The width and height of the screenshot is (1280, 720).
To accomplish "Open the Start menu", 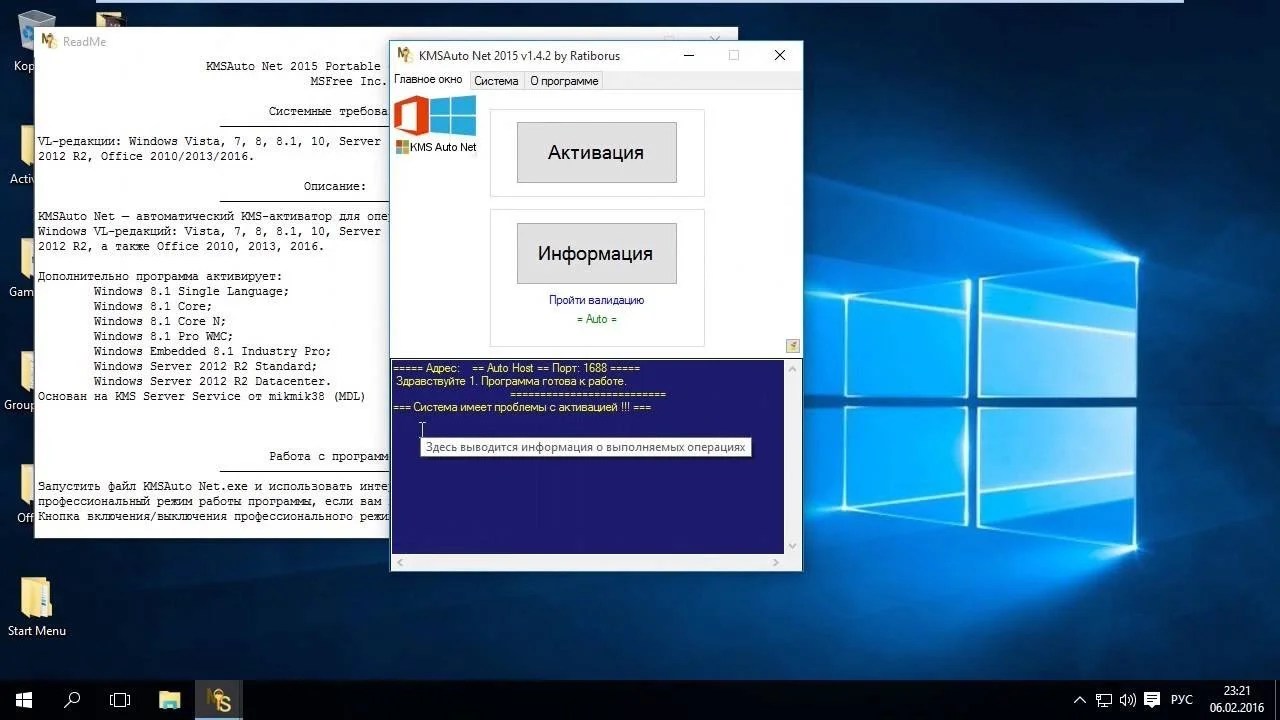I will tap(21, 699).
